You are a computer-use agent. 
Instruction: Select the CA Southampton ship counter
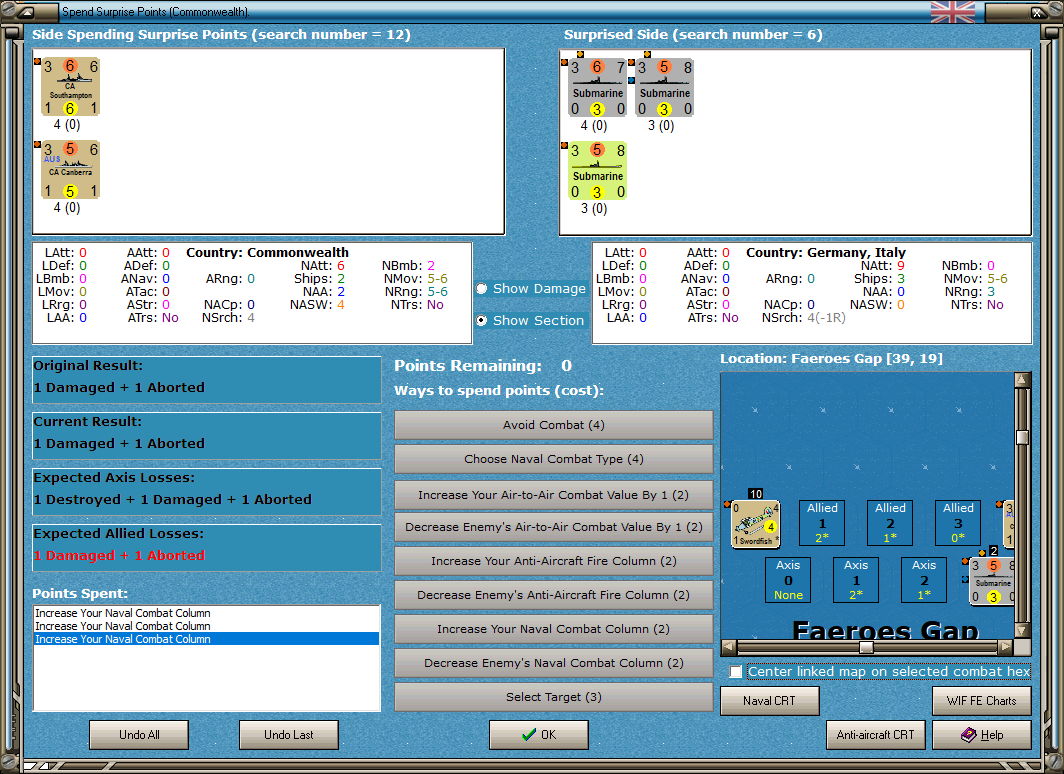point(71,87)
